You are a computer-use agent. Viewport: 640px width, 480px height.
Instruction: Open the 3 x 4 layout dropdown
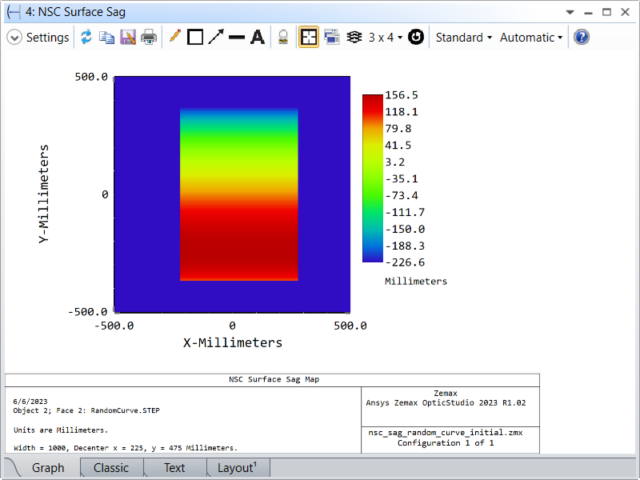tap(385, 38)
